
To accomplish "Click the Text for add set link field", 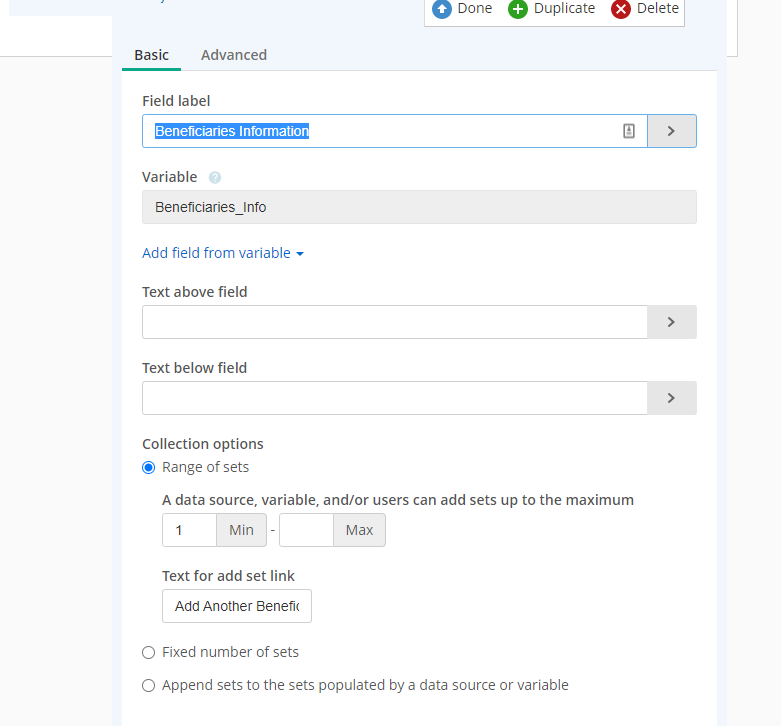I will tap(237, 606).
